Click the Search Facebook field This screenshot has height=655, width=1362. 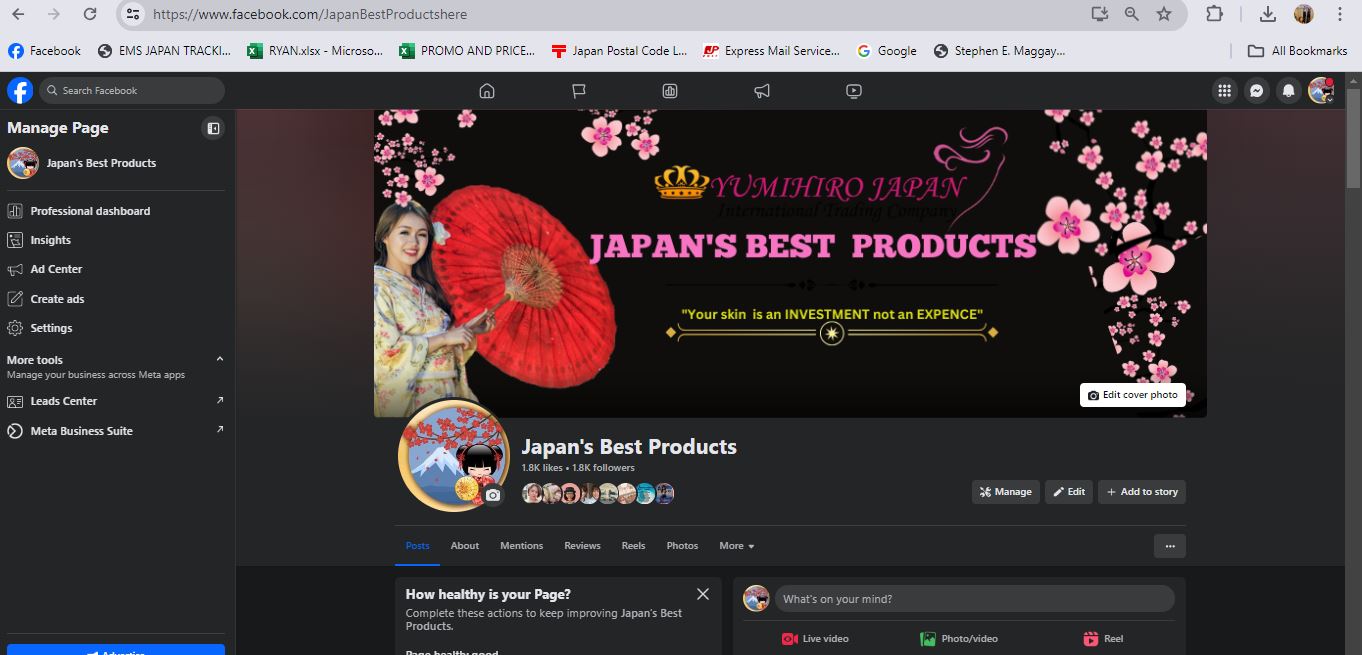(132, 91)
